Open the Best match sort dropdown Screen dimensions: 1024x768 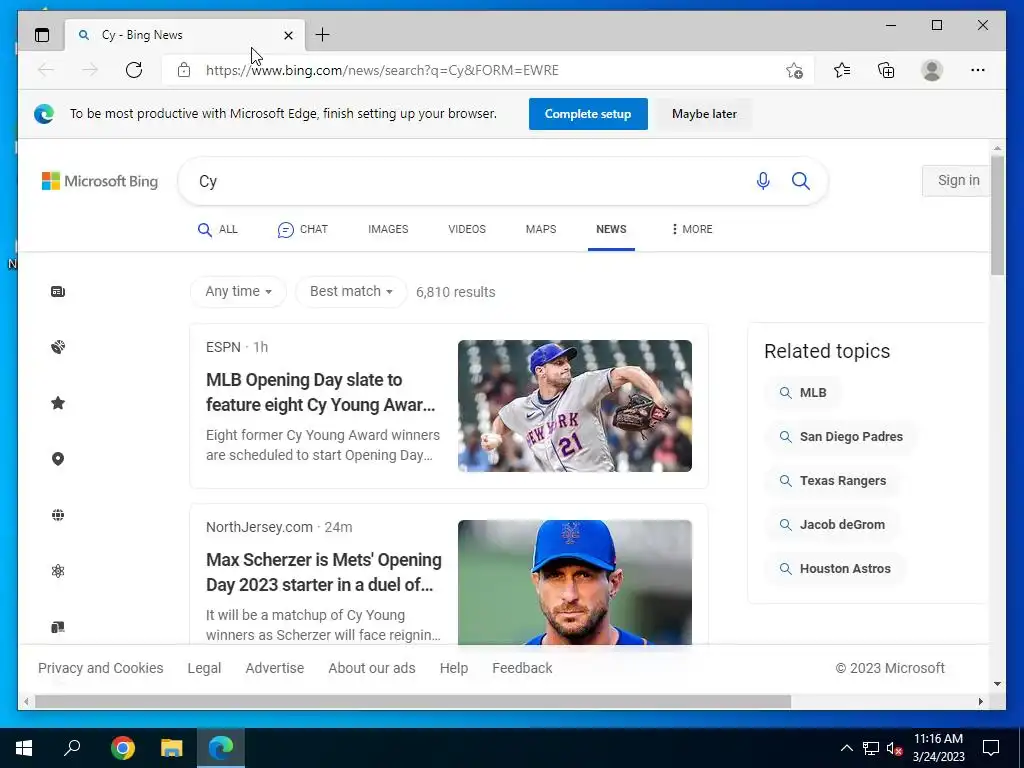point(351,291)
